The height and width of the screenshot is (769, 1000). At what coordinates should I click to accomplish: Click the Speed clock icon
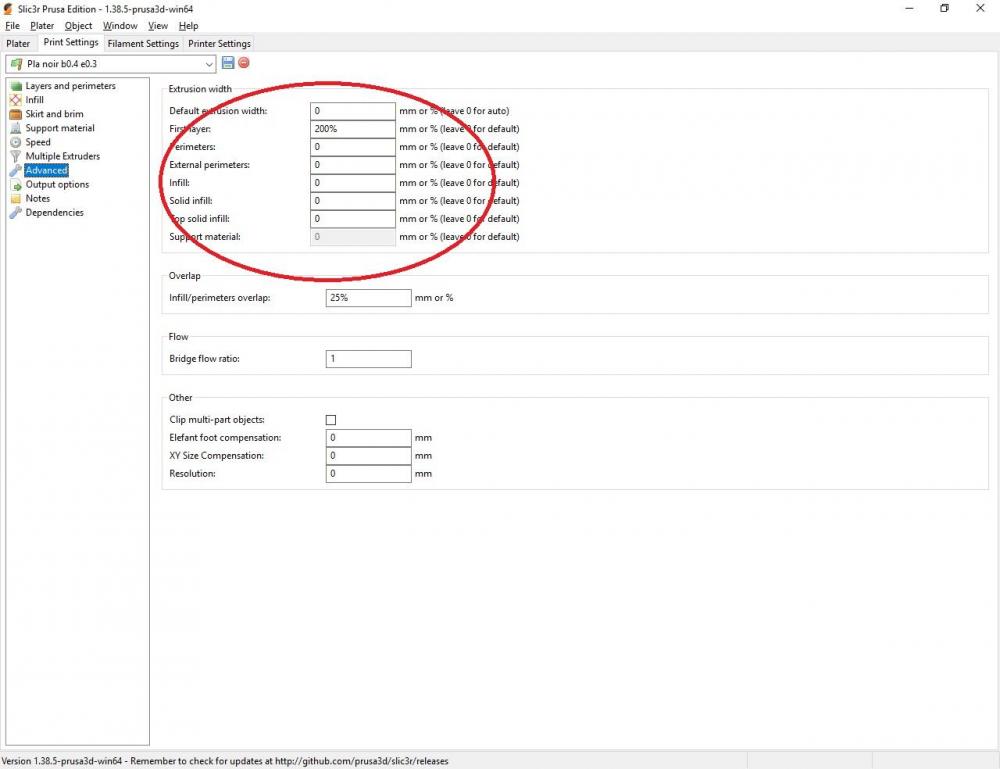[x=16, y=142]
